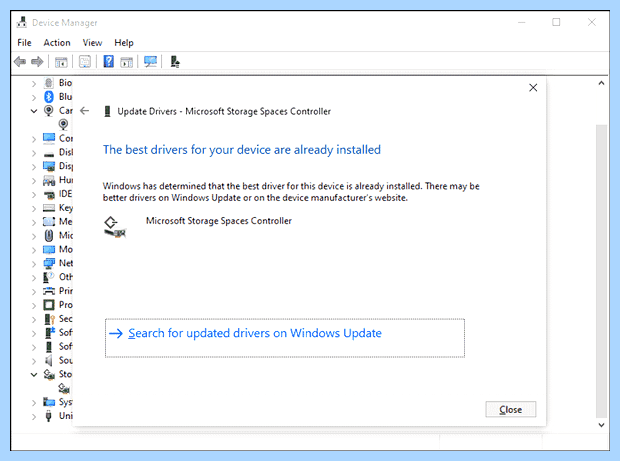Select the Display adapters icon

point(49,166)
